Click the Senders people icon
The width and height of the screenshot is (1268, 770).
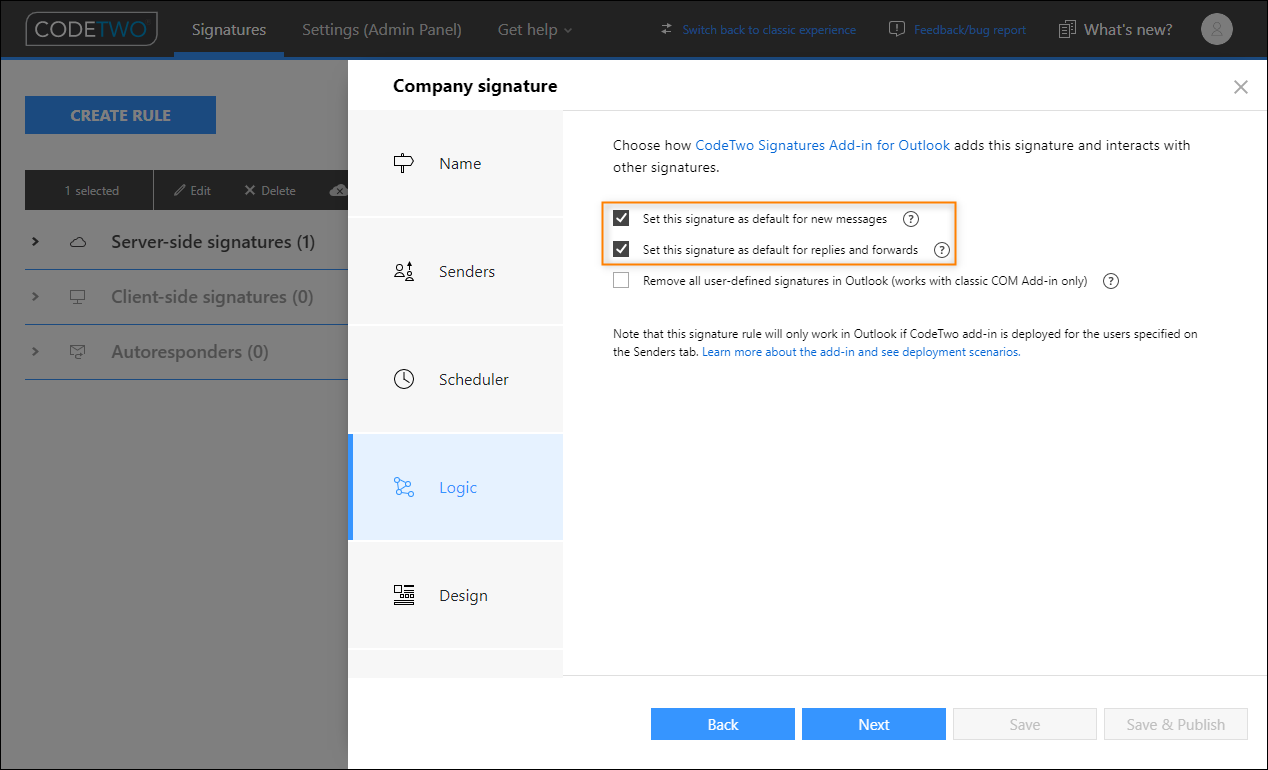coord(404,271)
